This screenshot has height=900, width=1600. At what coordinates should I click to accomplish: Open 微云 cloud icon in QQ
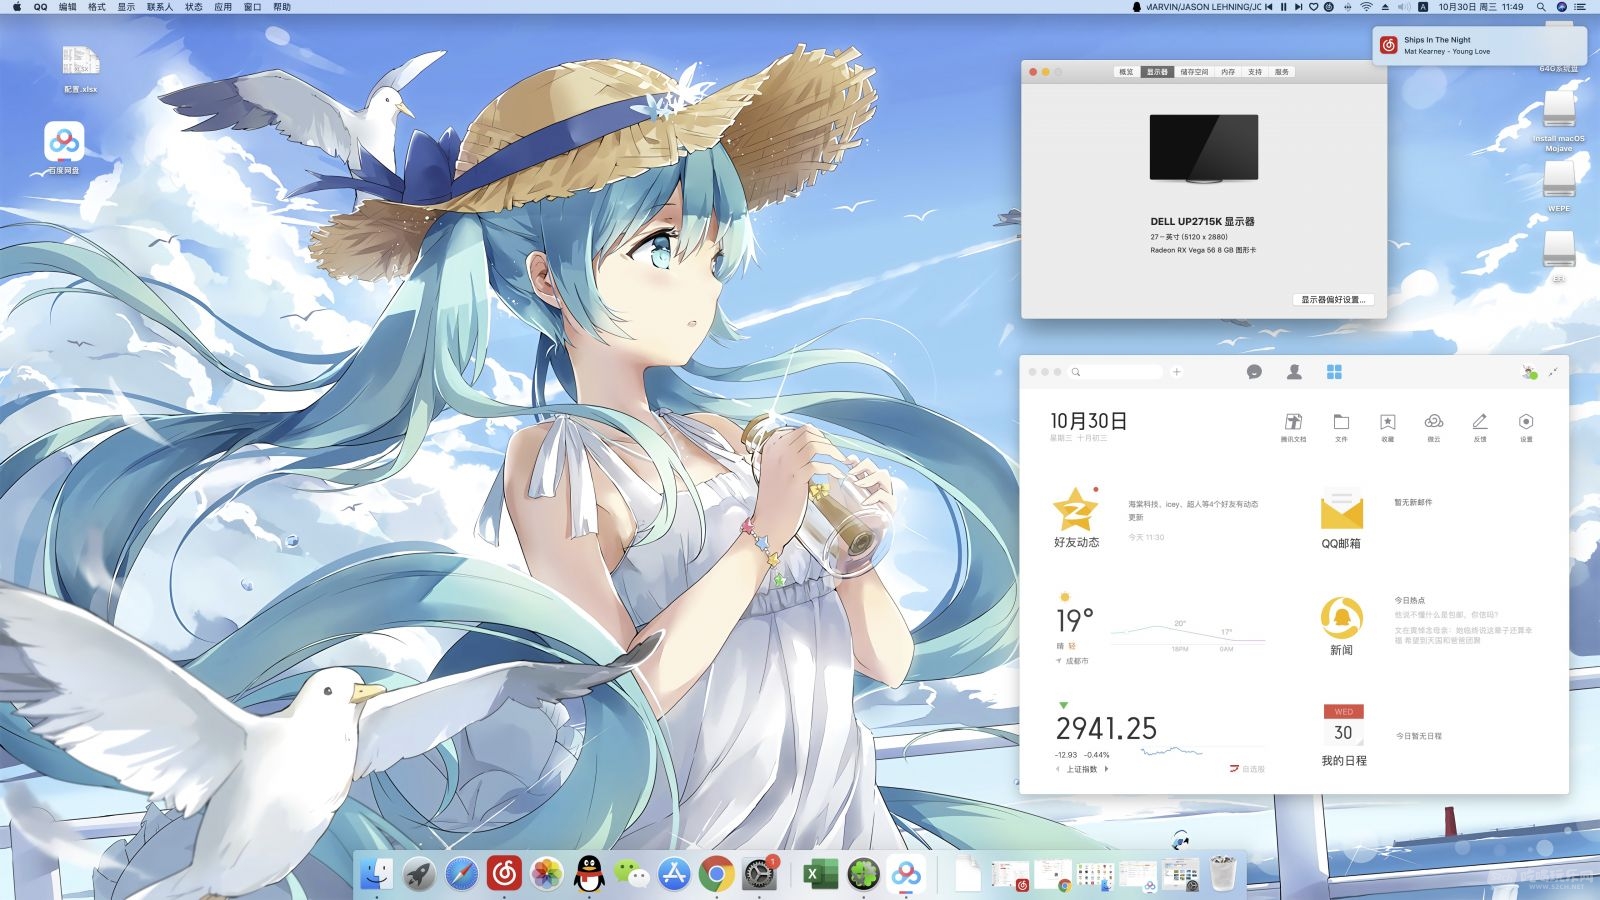coord(1433,427)
